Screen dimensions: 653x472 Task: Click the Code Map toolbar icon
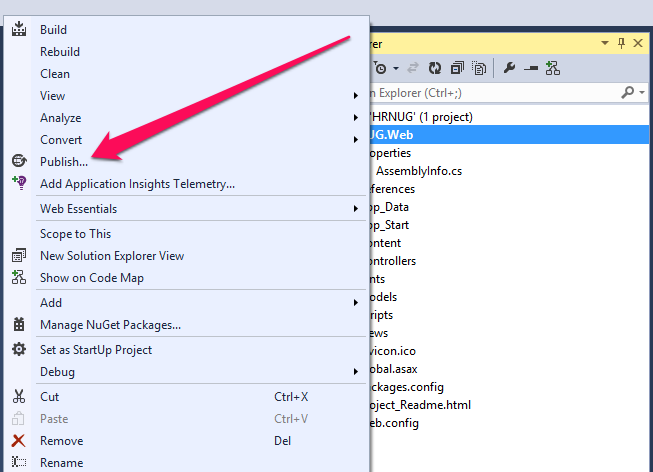click(553, 68)
